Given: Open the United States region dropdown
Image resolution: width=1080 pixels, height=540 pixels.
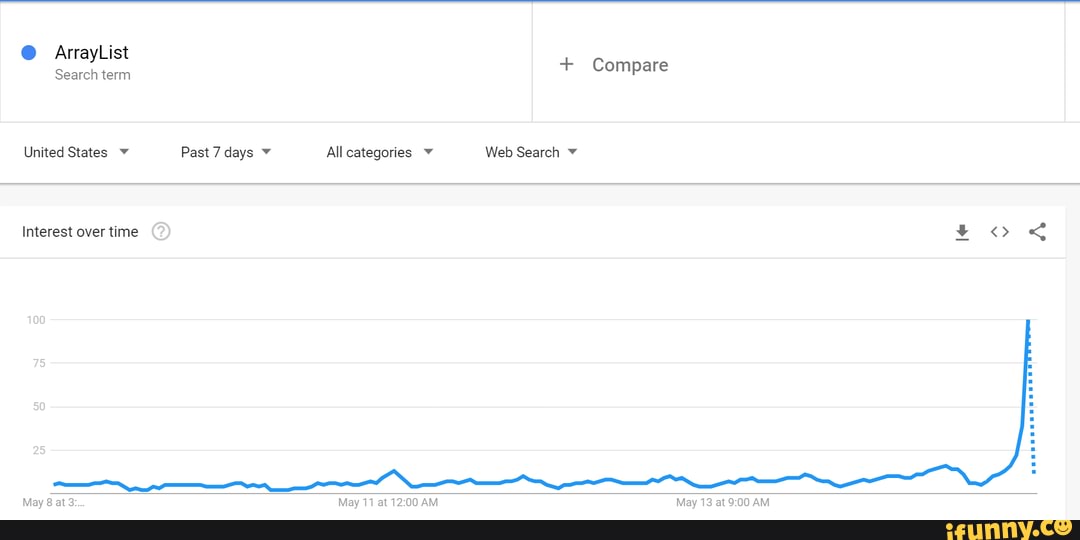Looking at the screenshot, I should coord(77,152).
